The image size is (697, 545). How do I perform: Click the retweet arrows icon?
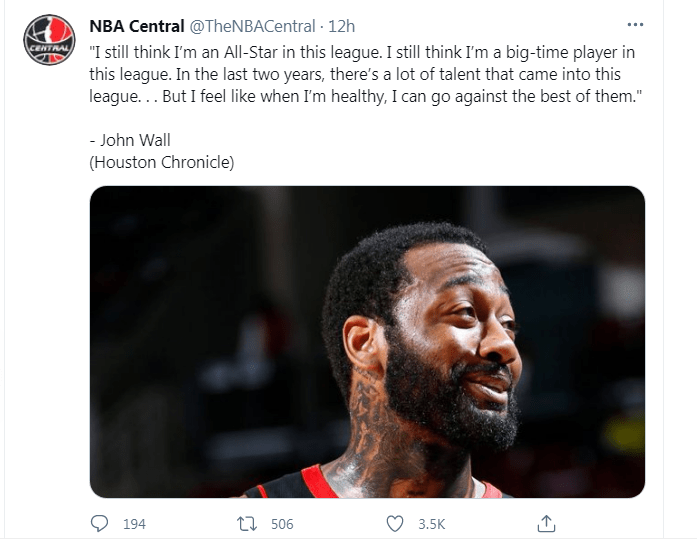coord(247,524)
